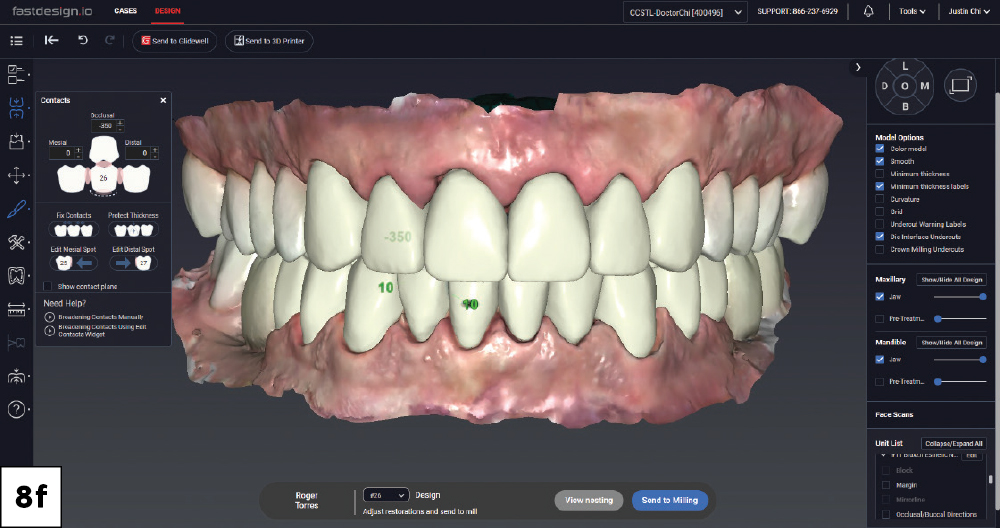The height and width of the screenshot is (528, 1000).
Task: Select the Move arrows tool
Action: click(x=17, y=175)
